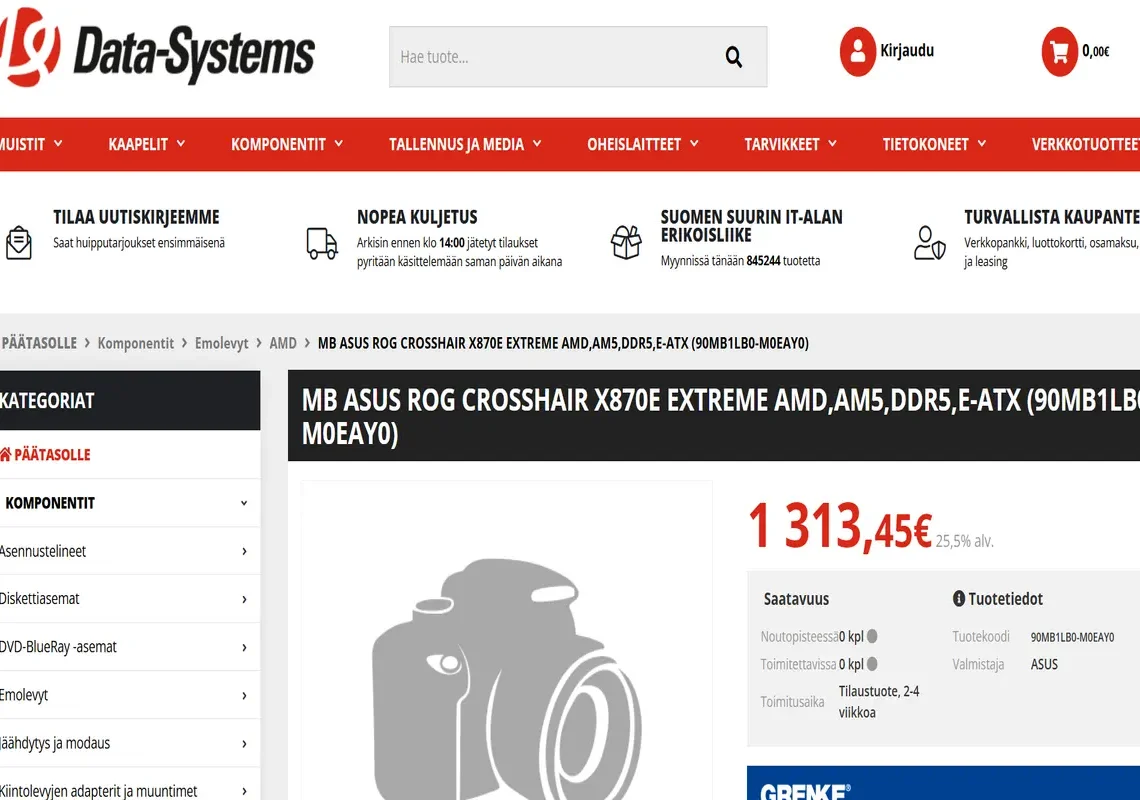Screen dimensions: 1140x800
Task: Expand the Jäähdytys ja modaus arrow
Action: coord(244,743)
